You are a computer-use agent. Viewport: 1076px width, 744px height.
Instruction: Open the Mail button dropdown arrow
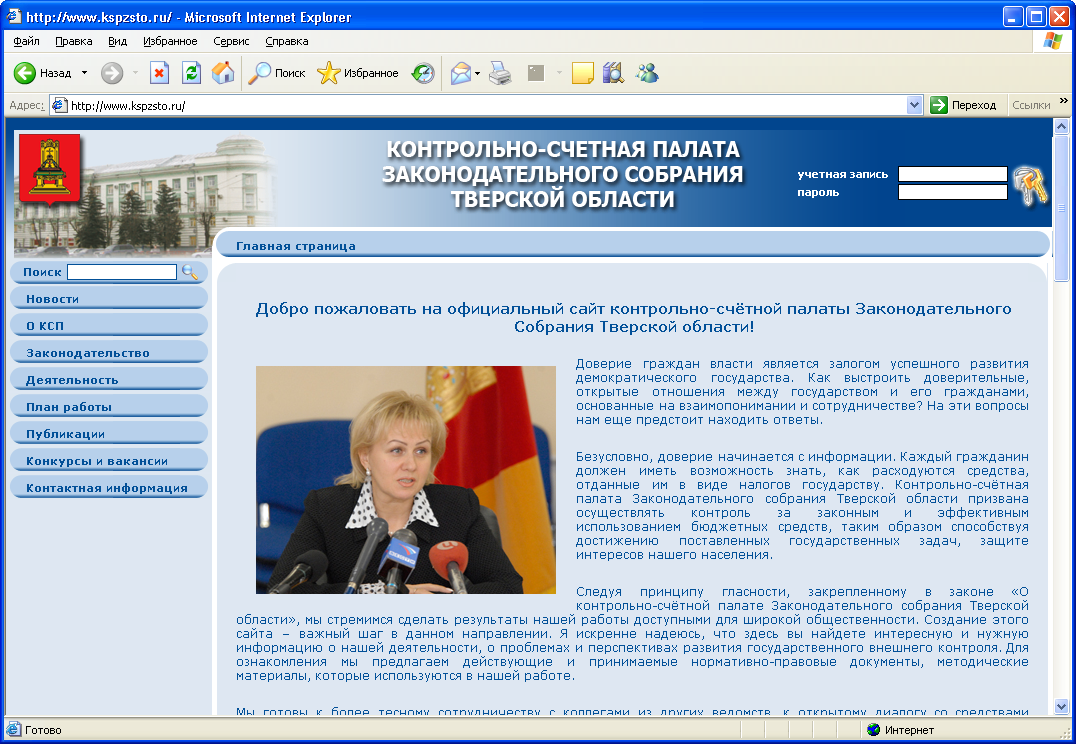[x=478, y=73]
